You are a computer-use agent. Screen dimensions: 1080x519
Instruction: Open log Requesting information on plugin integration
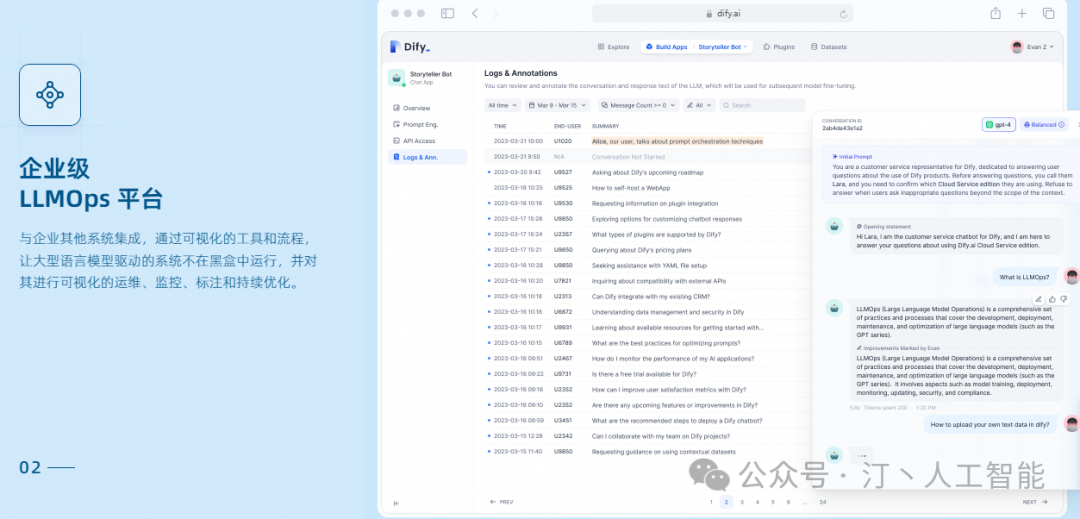(654, 204)
